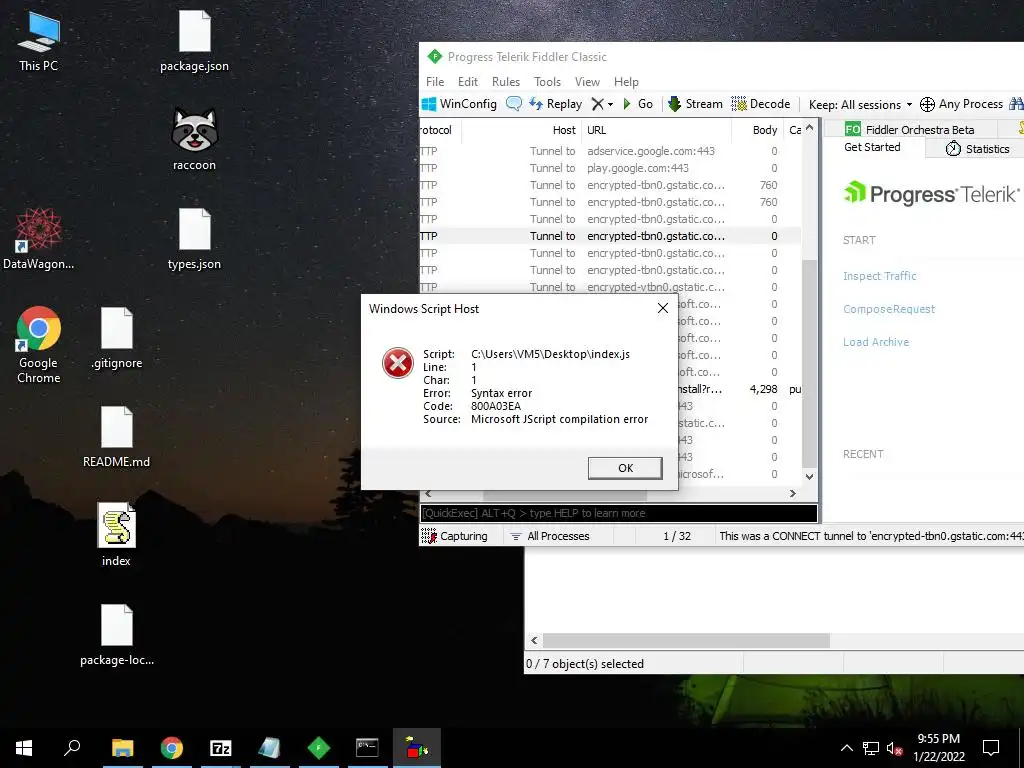Open Rules menu in Fiddler
The width and height of the screenshot is (1024, 768).
506,82
